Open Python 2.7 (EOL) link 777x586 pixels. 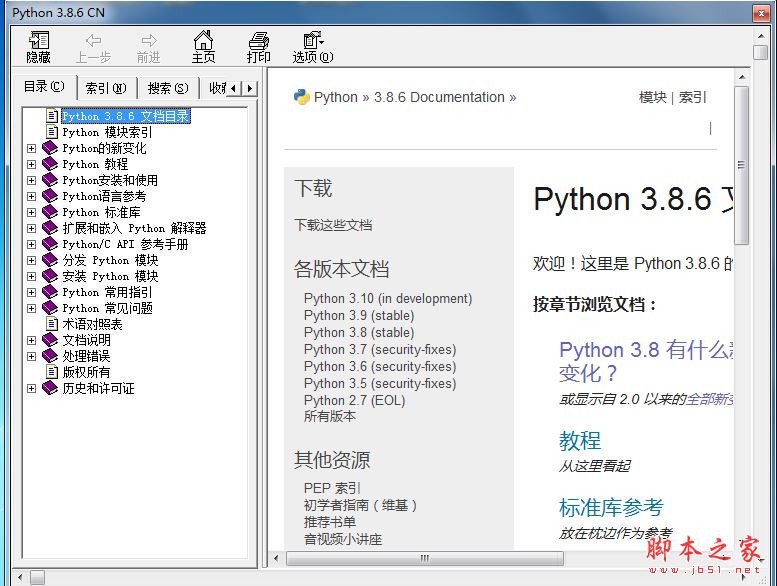[354, 400]
